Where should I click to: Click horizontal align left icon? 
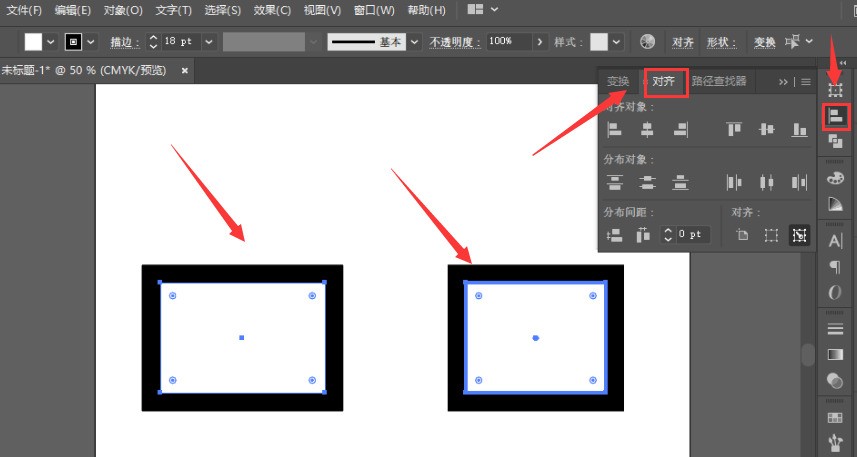coord(614,130)
